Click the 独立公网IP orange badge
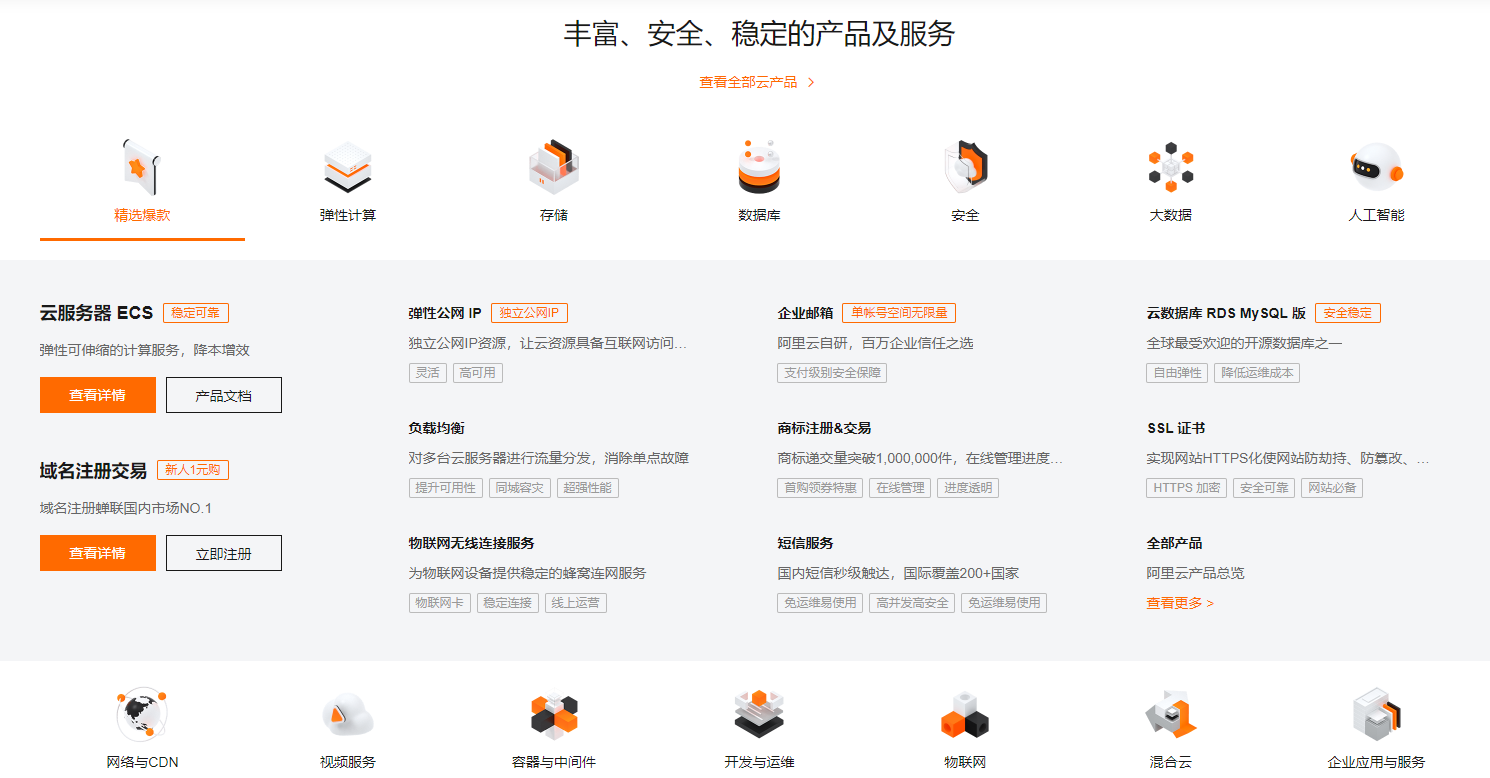The width and height of the screenshot is (1490, 778). [530, 313]
